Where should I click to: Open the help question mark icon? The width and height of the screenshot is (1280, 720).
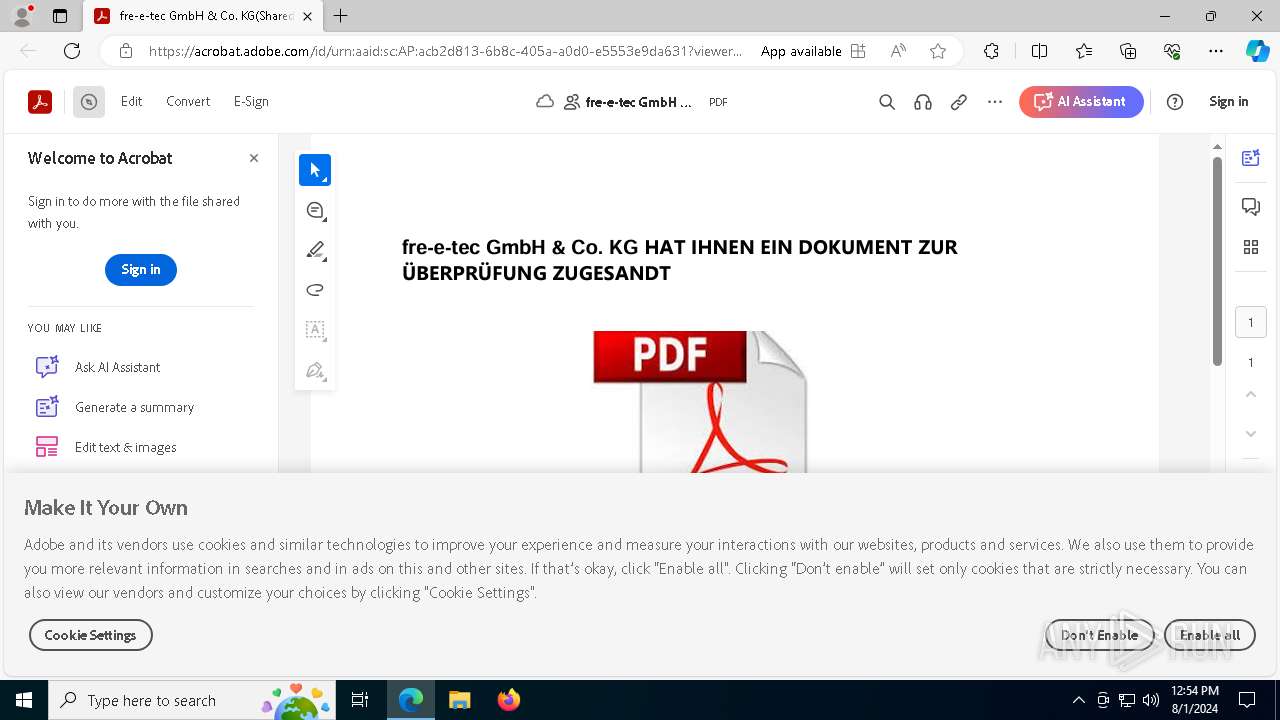point(1175,102)
